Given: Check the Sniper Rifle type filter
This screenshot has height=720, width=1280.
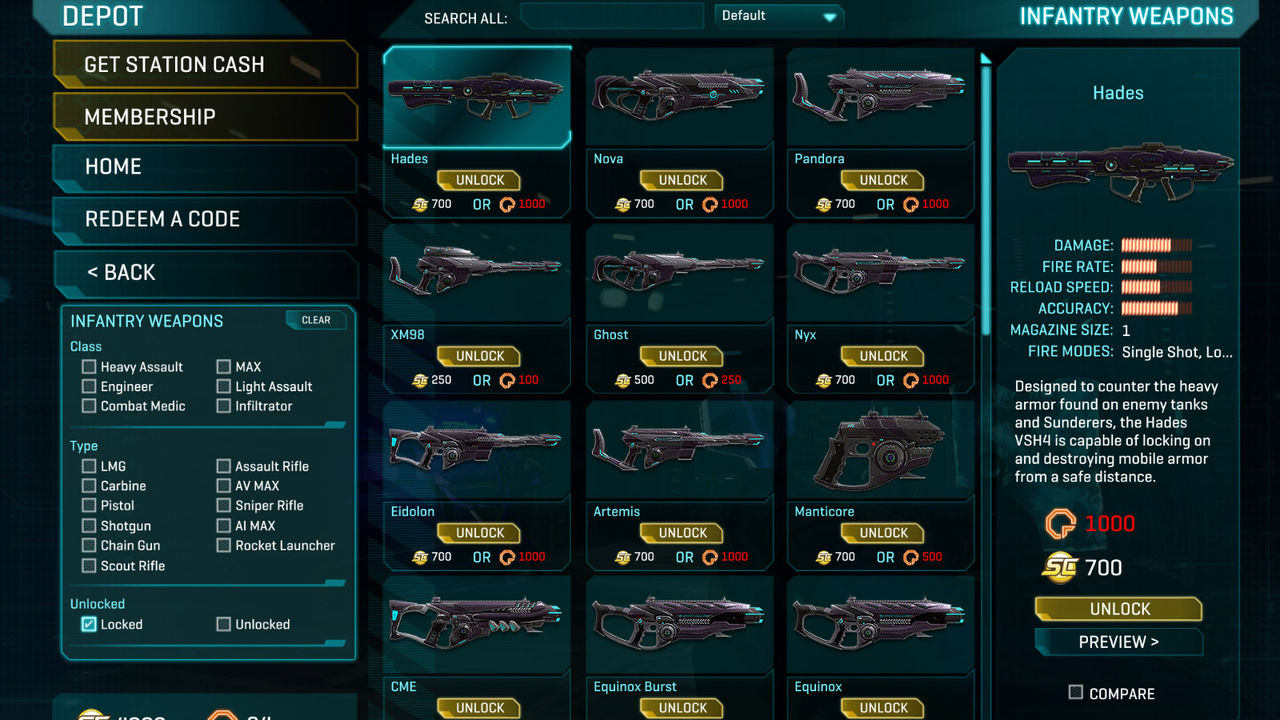Looking at the screenshot, I should (x=224, y=506).
